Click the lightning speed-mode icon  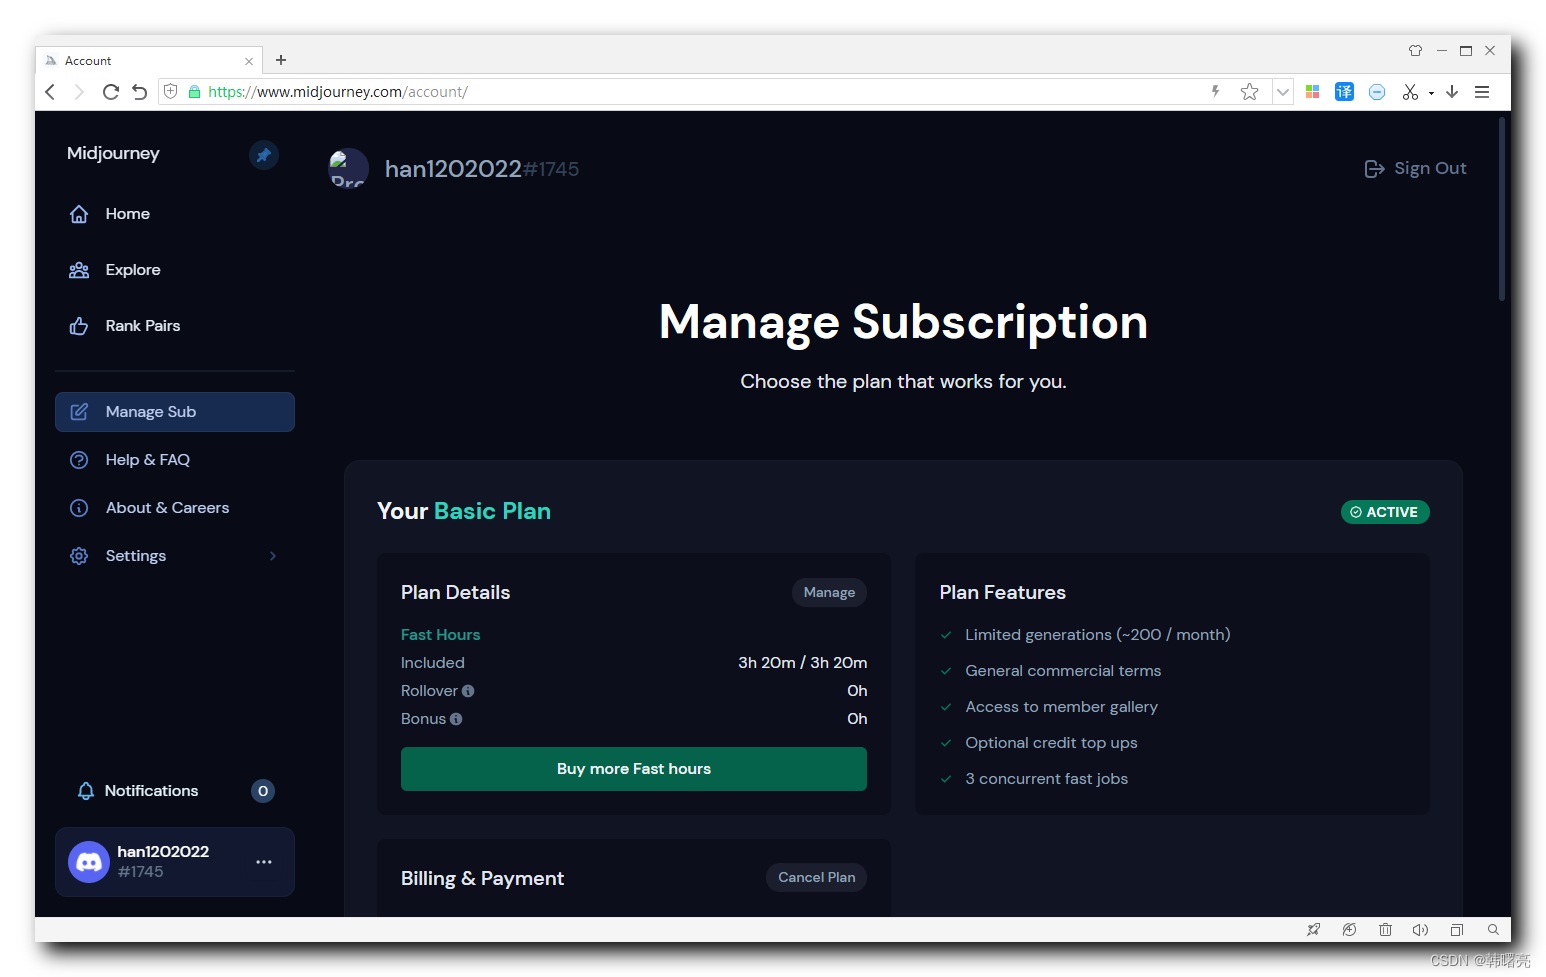point(1216,92)
